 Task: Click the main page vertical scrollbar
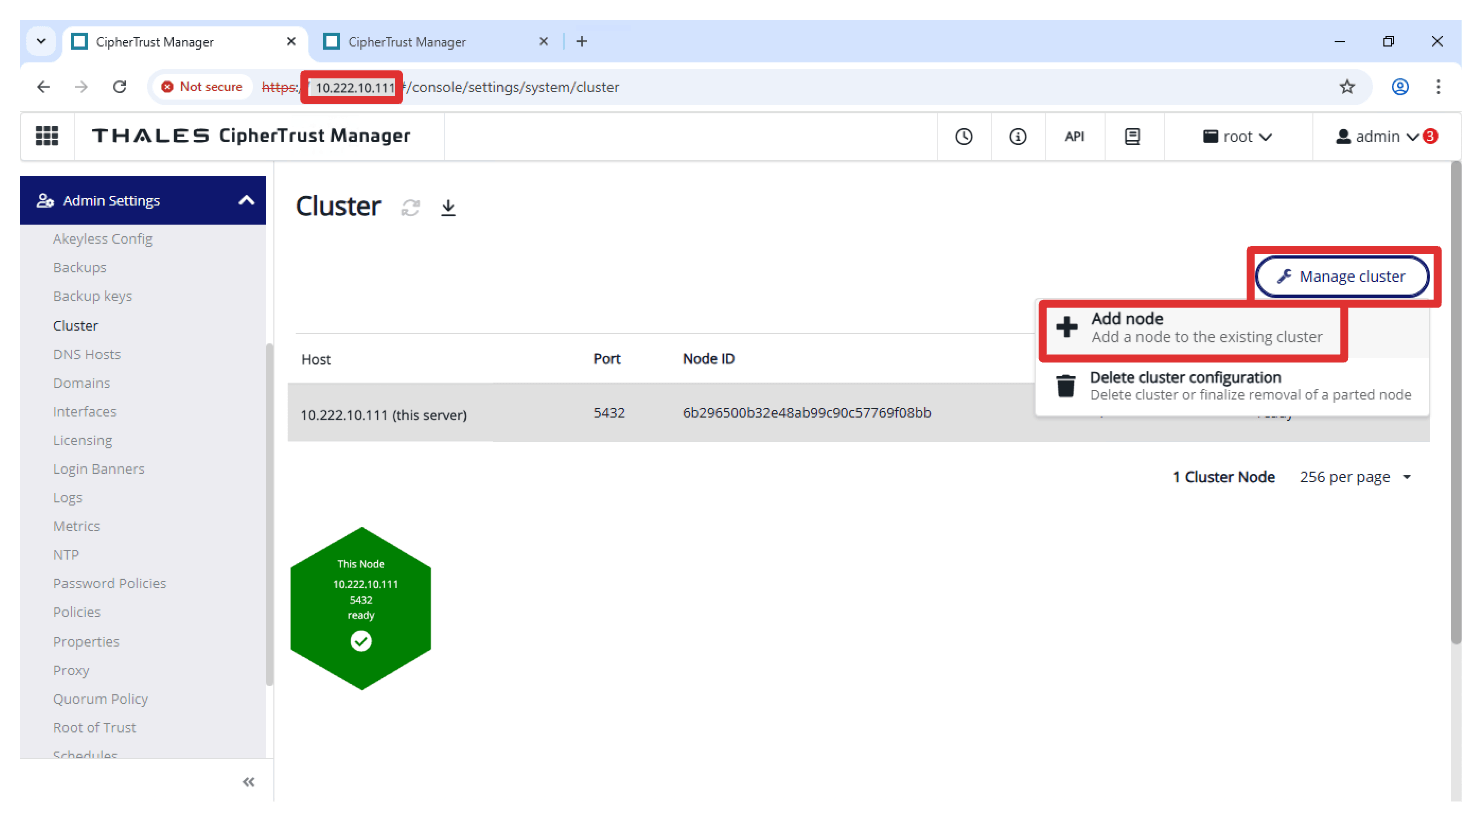(x=1456, y=402)
